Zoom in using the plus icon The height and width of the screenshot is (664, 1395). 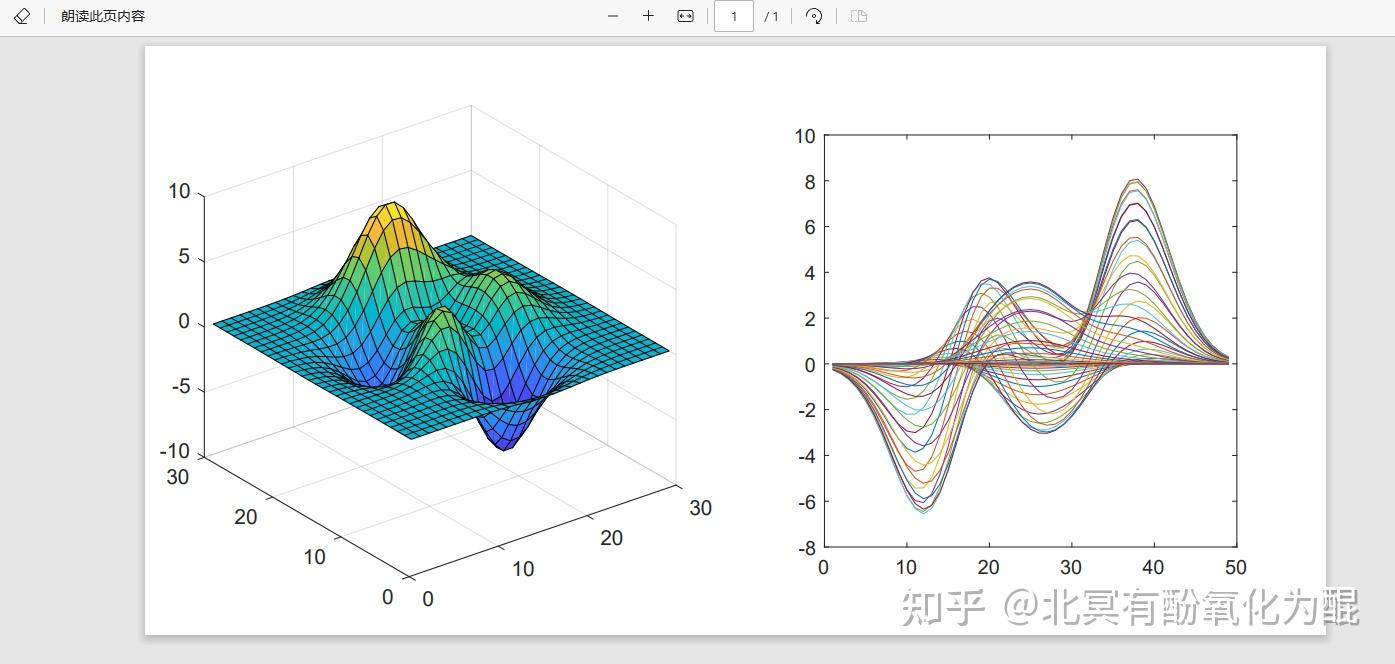[x=648, y=16]
